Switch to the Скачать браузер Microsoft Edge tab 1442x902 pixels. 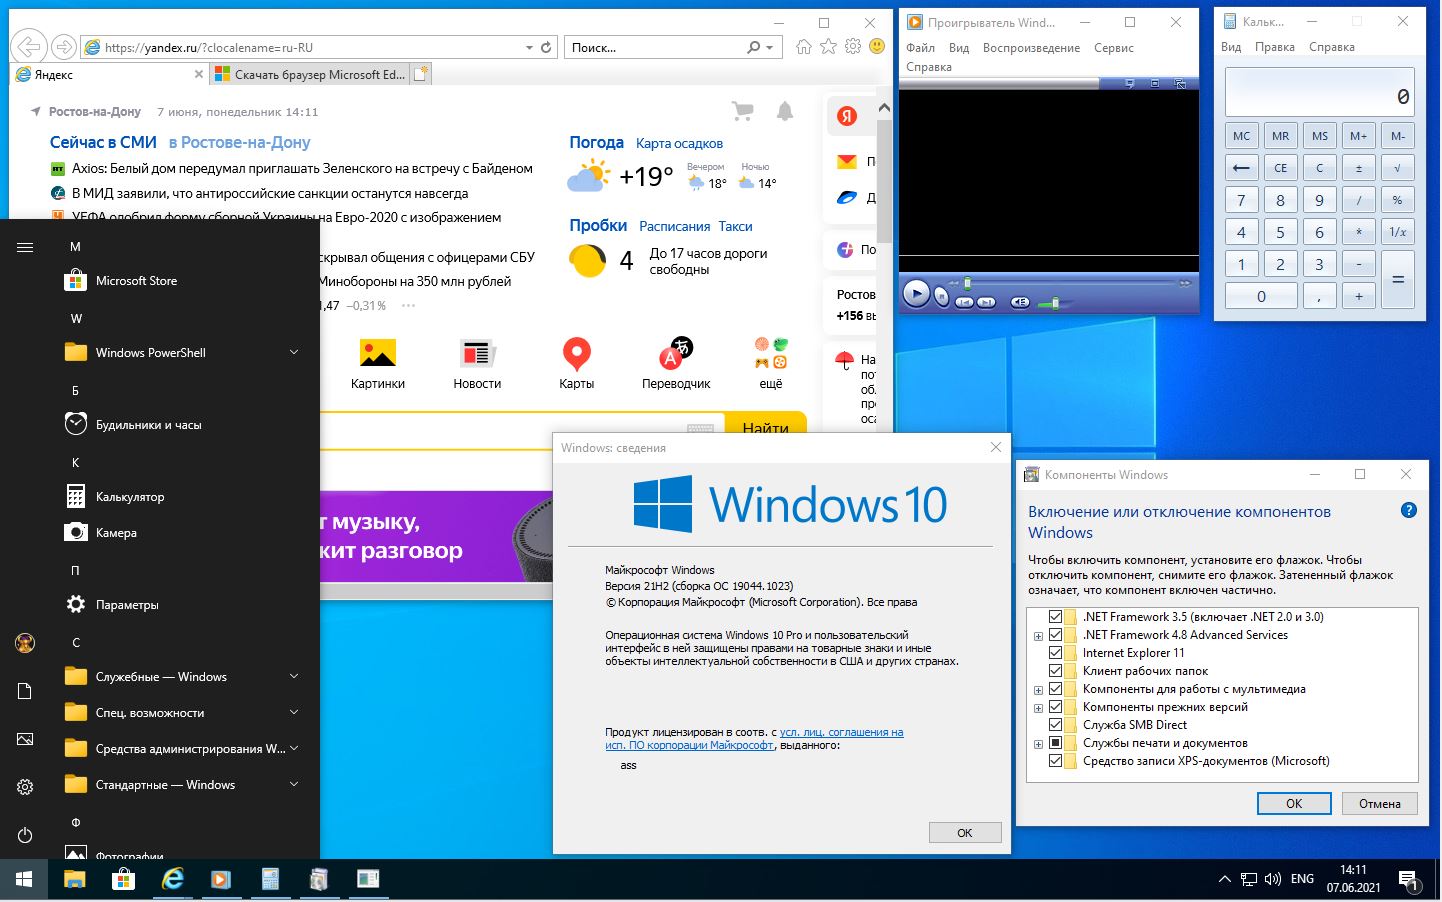310,74
